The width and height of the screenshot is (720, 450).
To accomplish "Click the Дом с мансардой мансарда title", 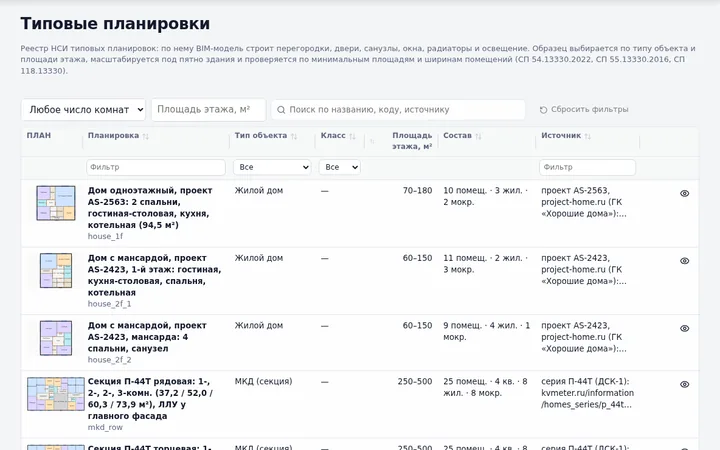I will [x=147, y=337].
